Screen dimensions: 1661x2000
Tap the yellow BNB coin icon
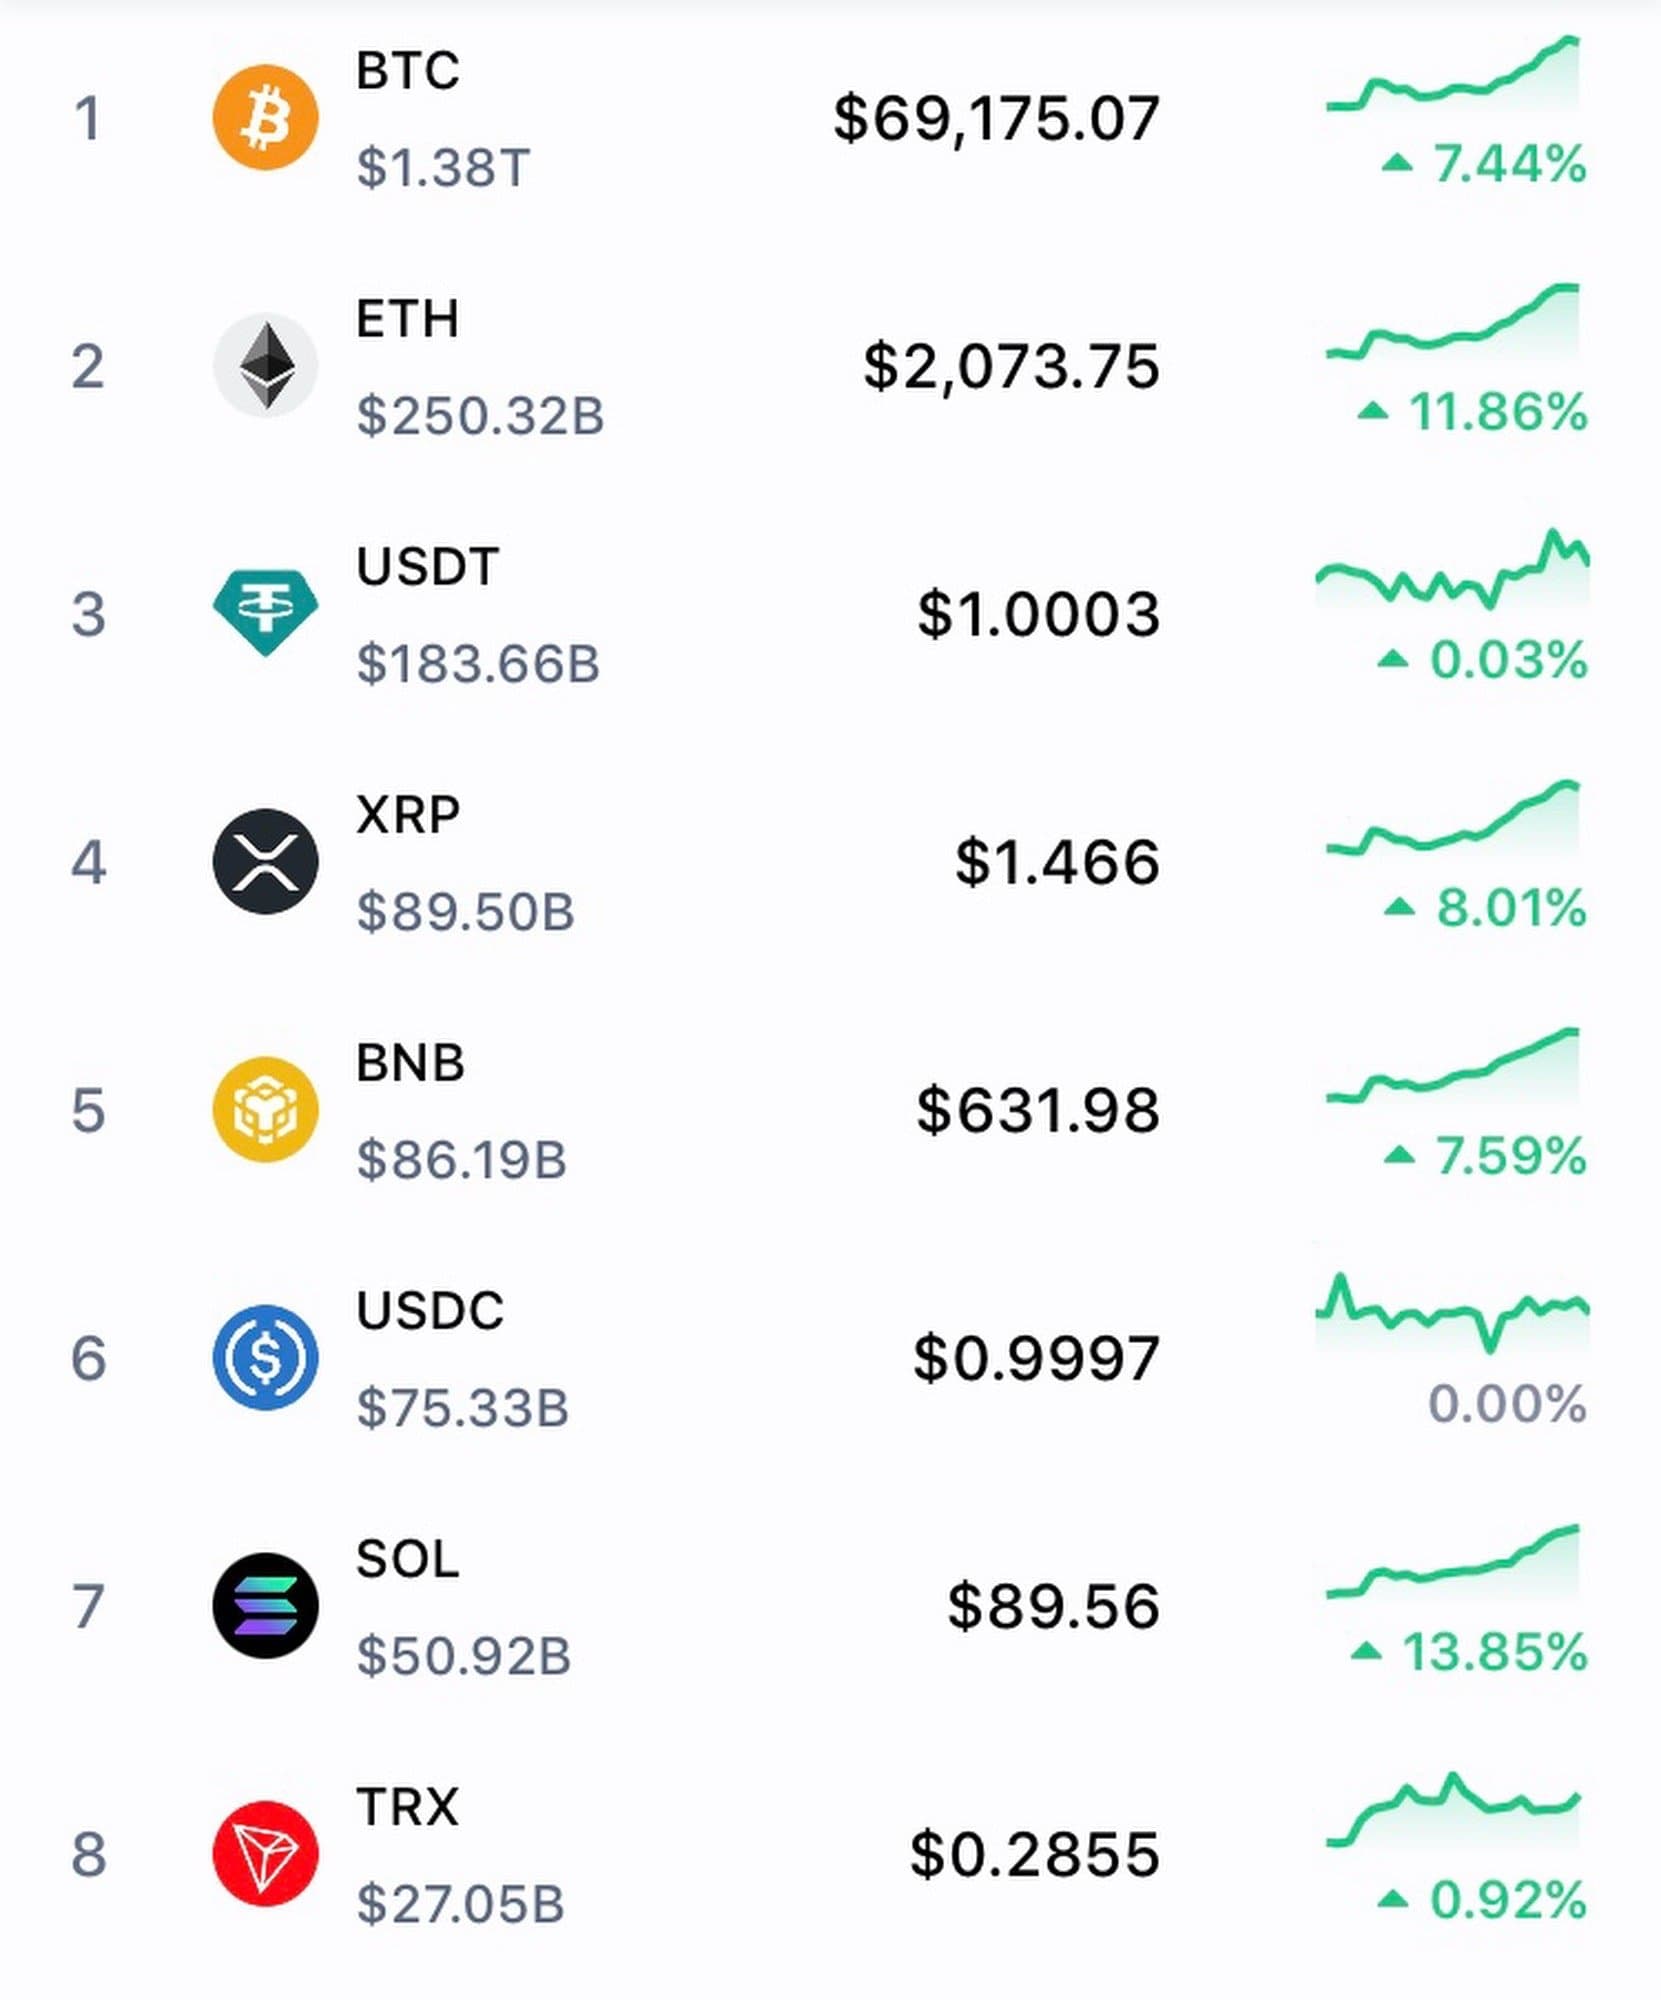[265, 1109]
